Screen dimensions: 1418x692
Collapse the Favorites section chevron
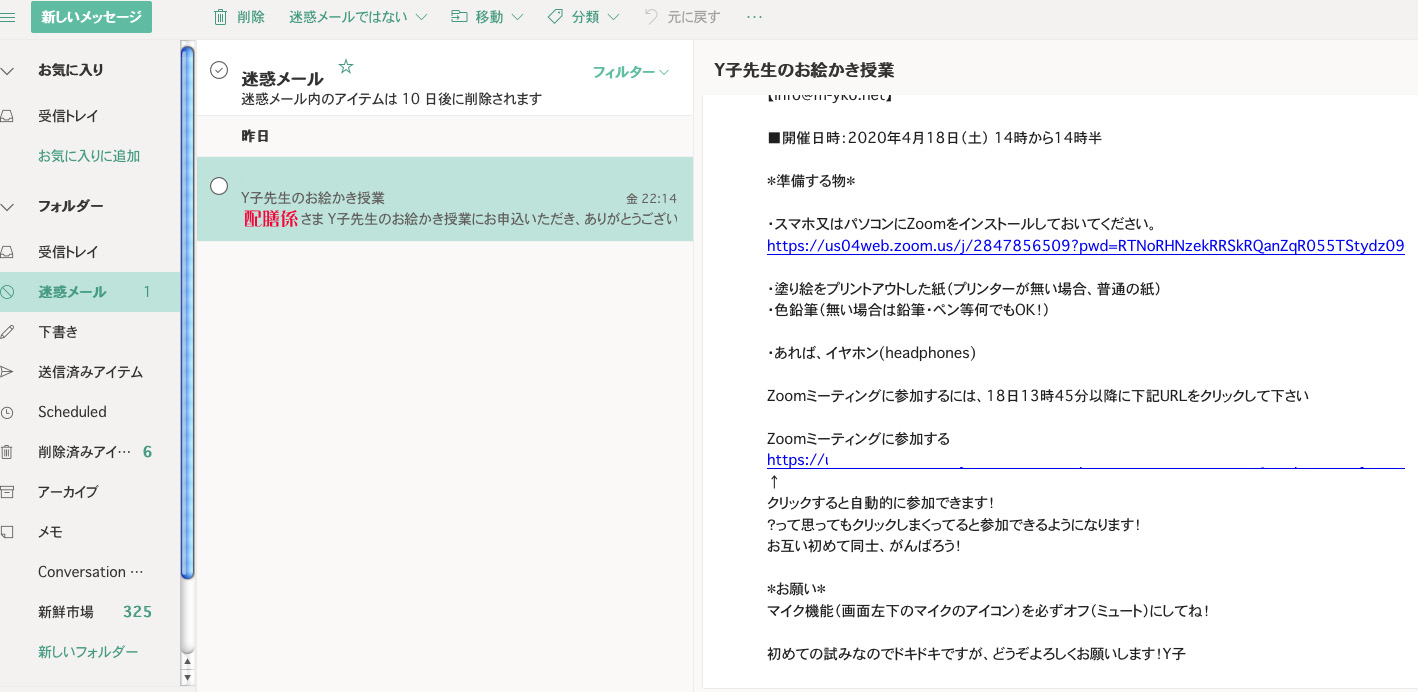(x=8, y=71)
